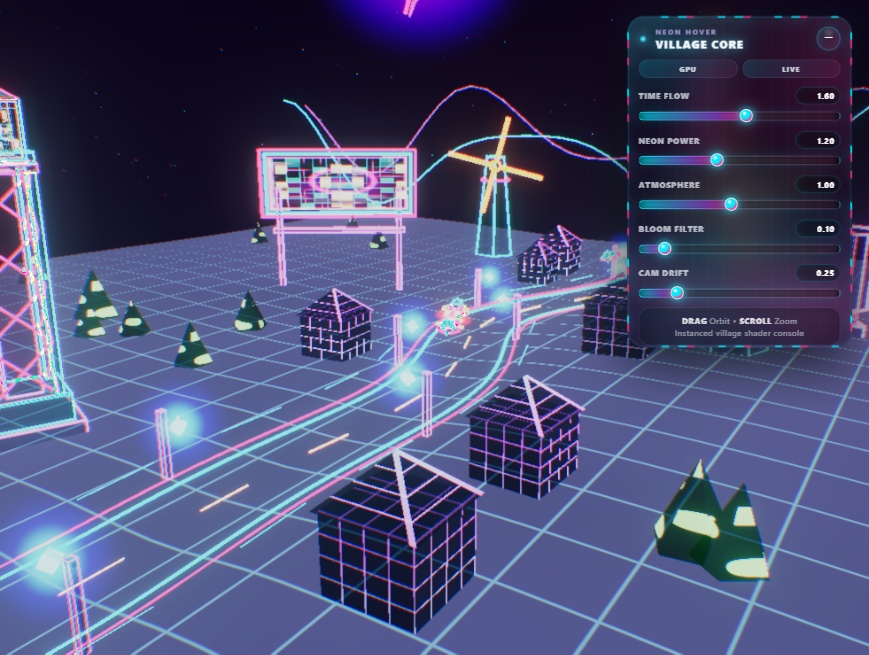This screenshot has width=869, height=655.
Task: Click the yellow windmill blades
Action: (496, 165)
